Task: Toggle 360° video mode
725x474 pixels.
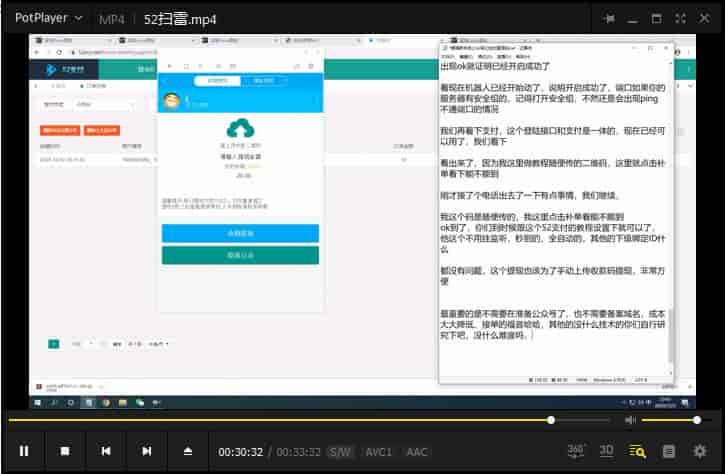Action: 576,451
